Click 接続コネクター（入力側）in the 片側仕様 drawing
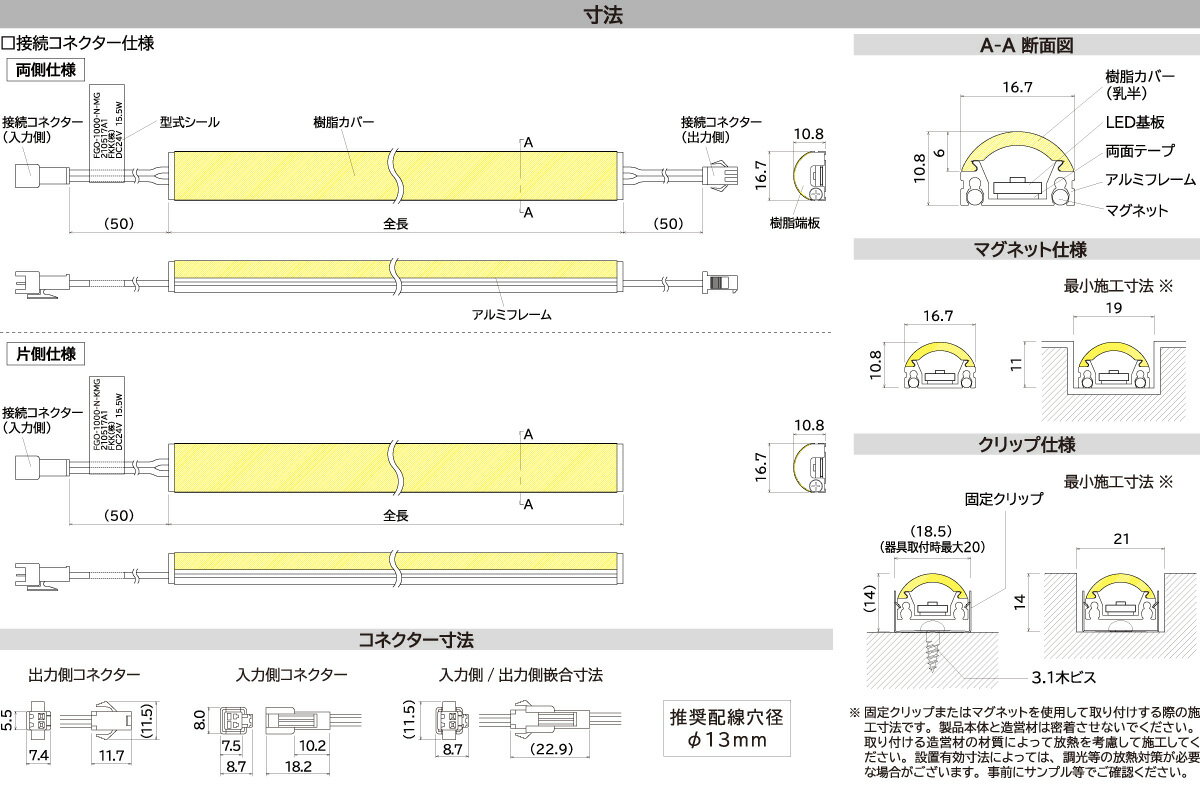Viewport: 1200px width, 793px height. coord(42,420)
